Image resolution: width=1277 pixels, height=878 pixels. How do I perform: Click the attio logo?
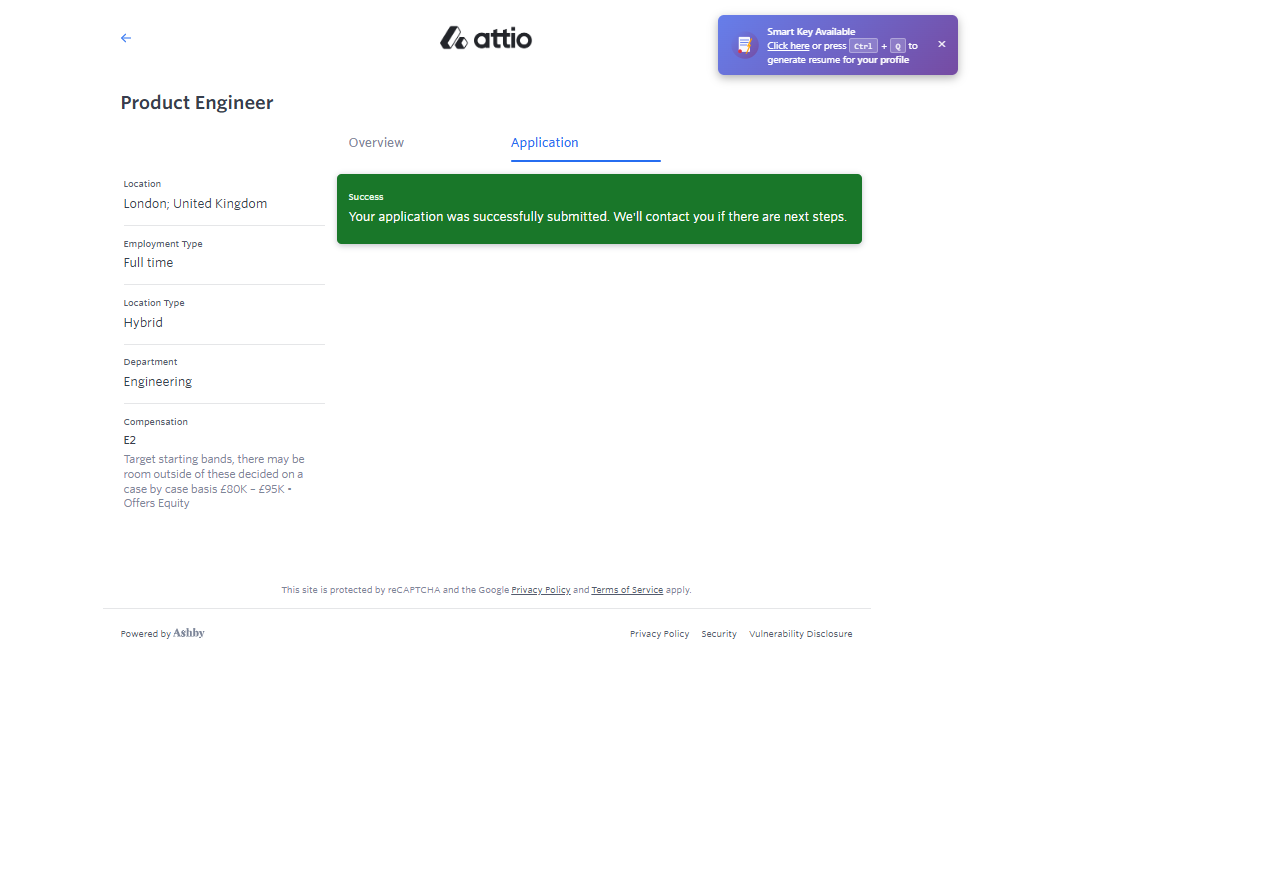(486, 38)
